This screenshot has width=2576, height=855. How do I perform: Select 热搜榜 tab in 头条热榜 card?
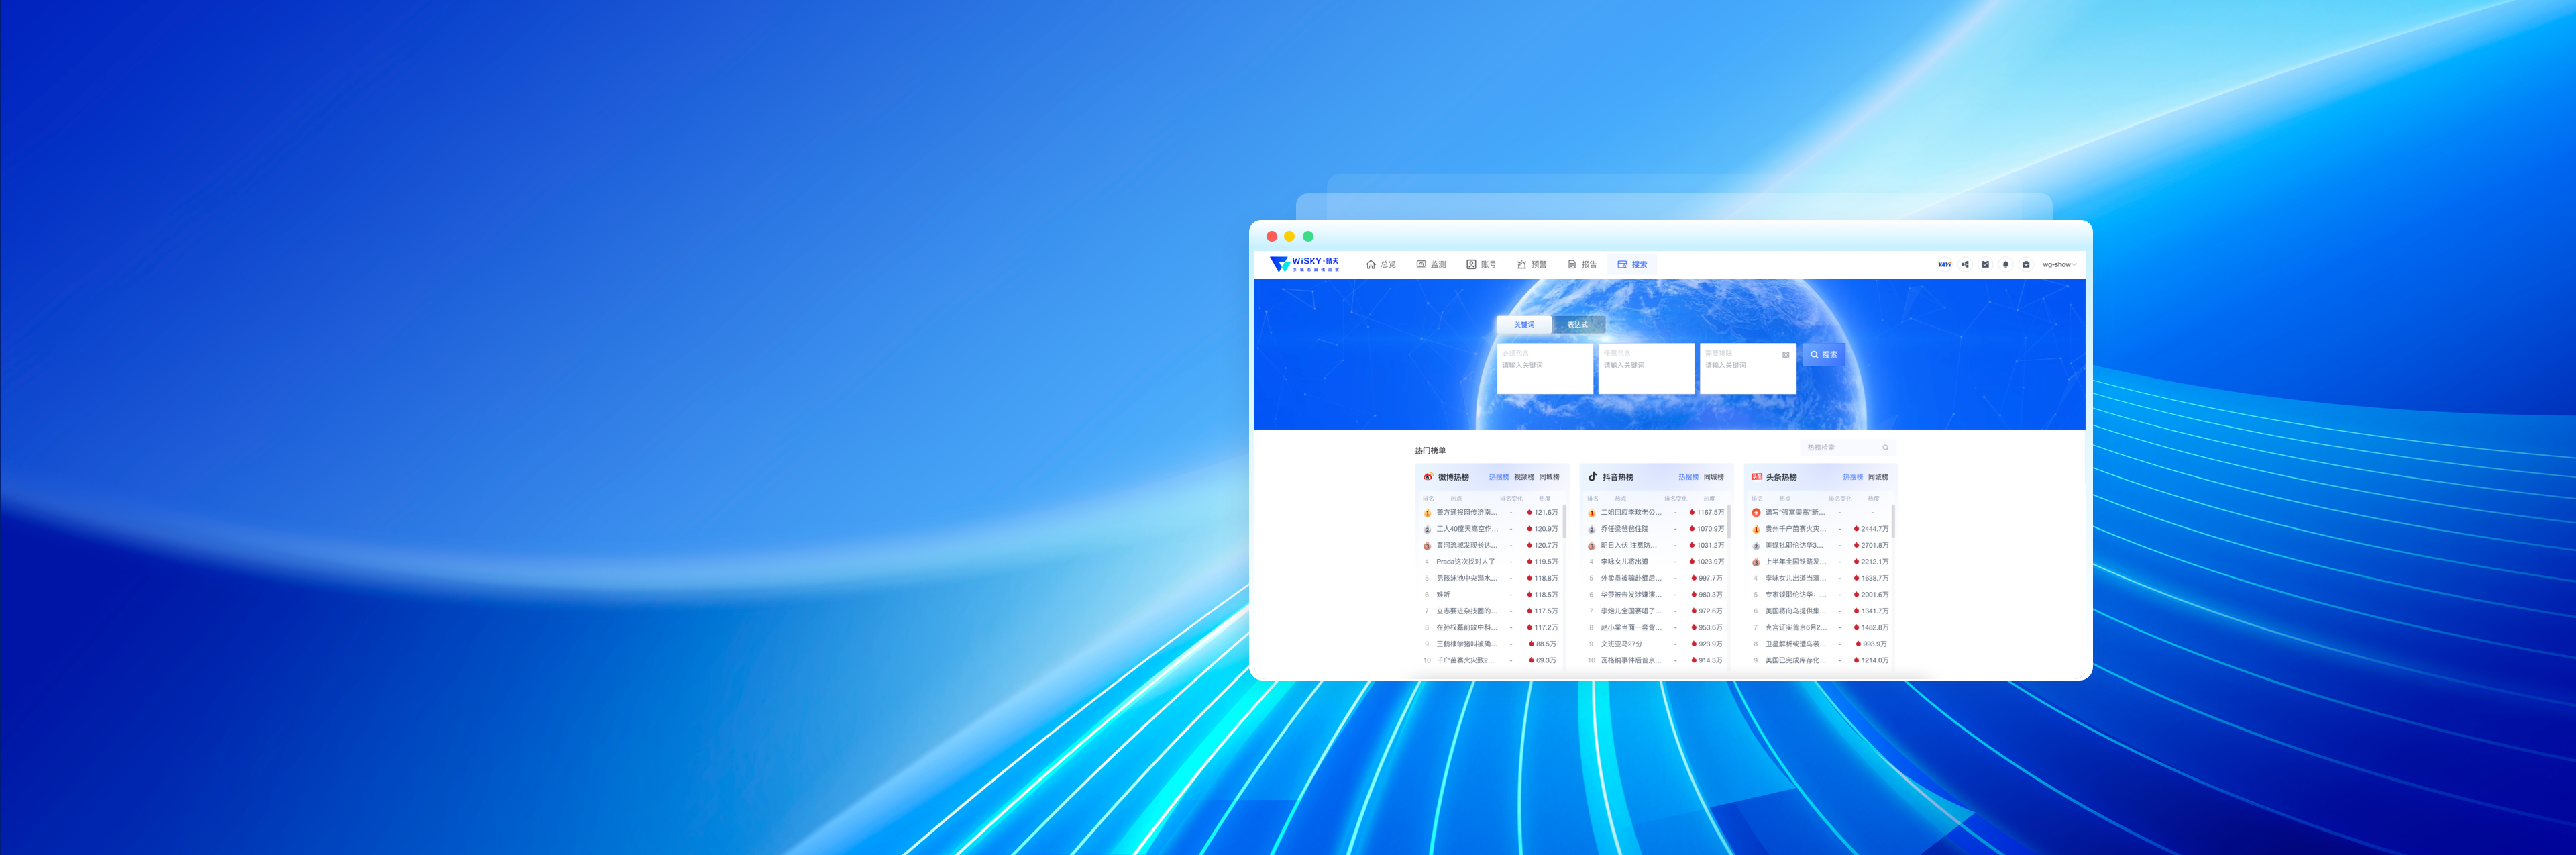1852,477
